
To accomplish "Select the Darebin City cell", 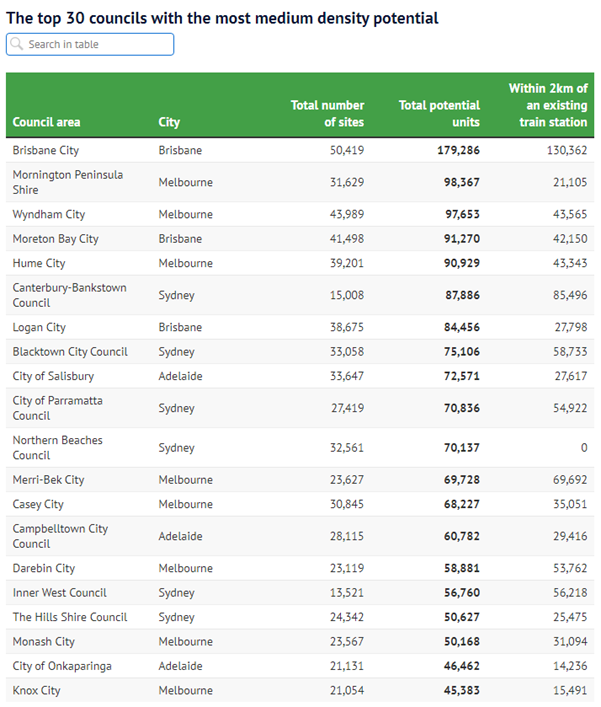I will 44,568.
